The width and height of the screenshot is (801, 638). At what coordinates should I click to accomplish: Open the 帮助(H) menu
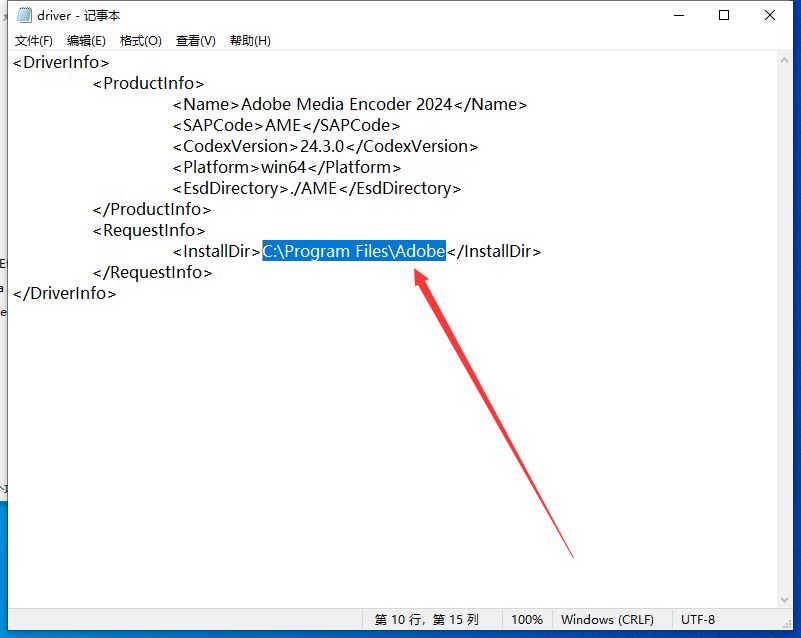pyautogui.click(x=250, y=41)
